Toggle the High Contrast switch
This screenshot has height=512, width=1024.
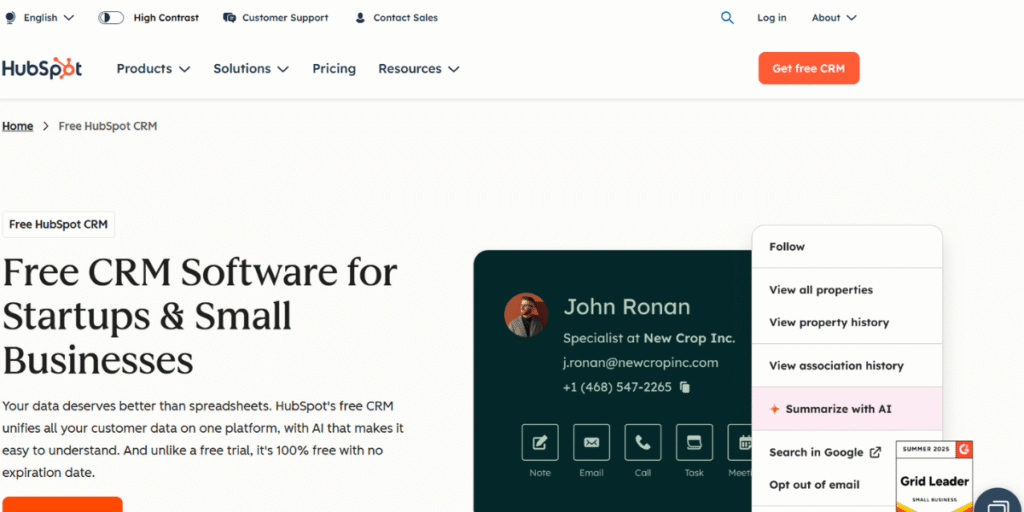111,18
